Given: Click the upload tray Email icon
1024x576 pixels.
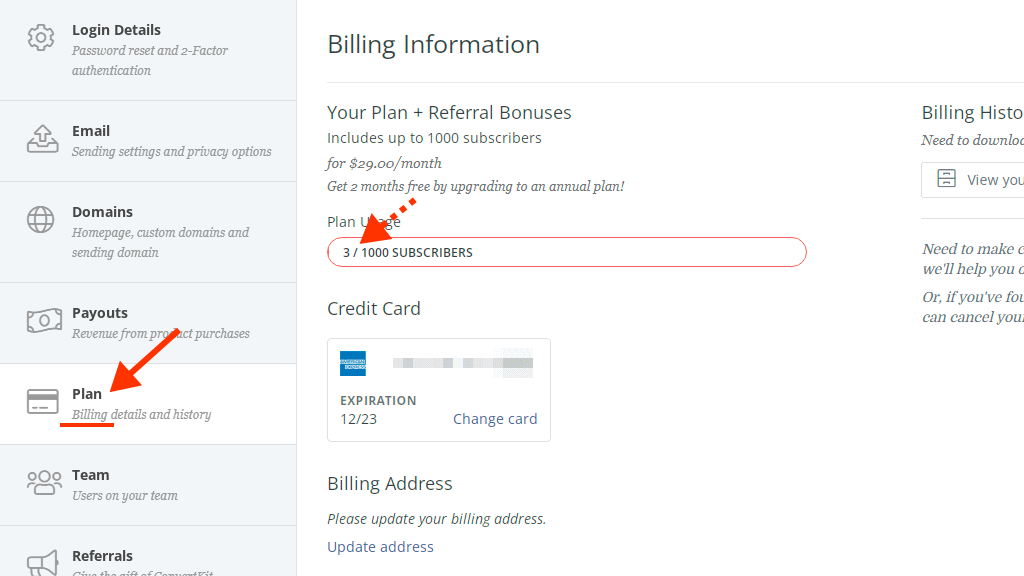Looking at the screenshot, I should [42, 138].
